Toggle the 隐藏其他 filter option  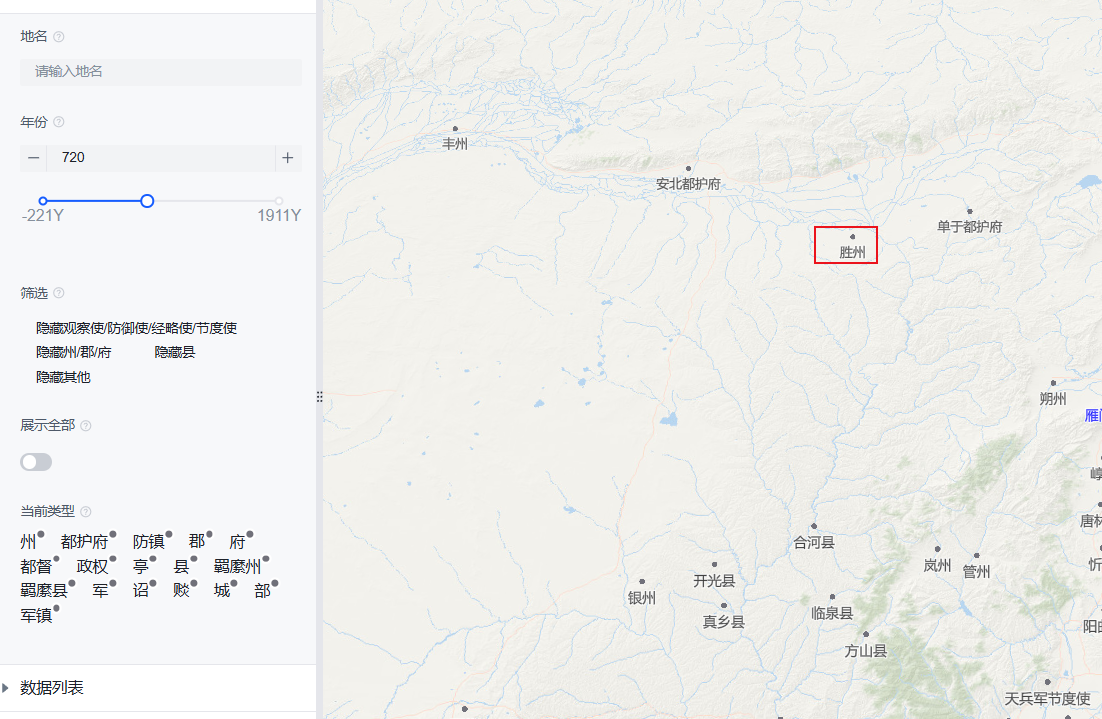(x=63, y=377)
